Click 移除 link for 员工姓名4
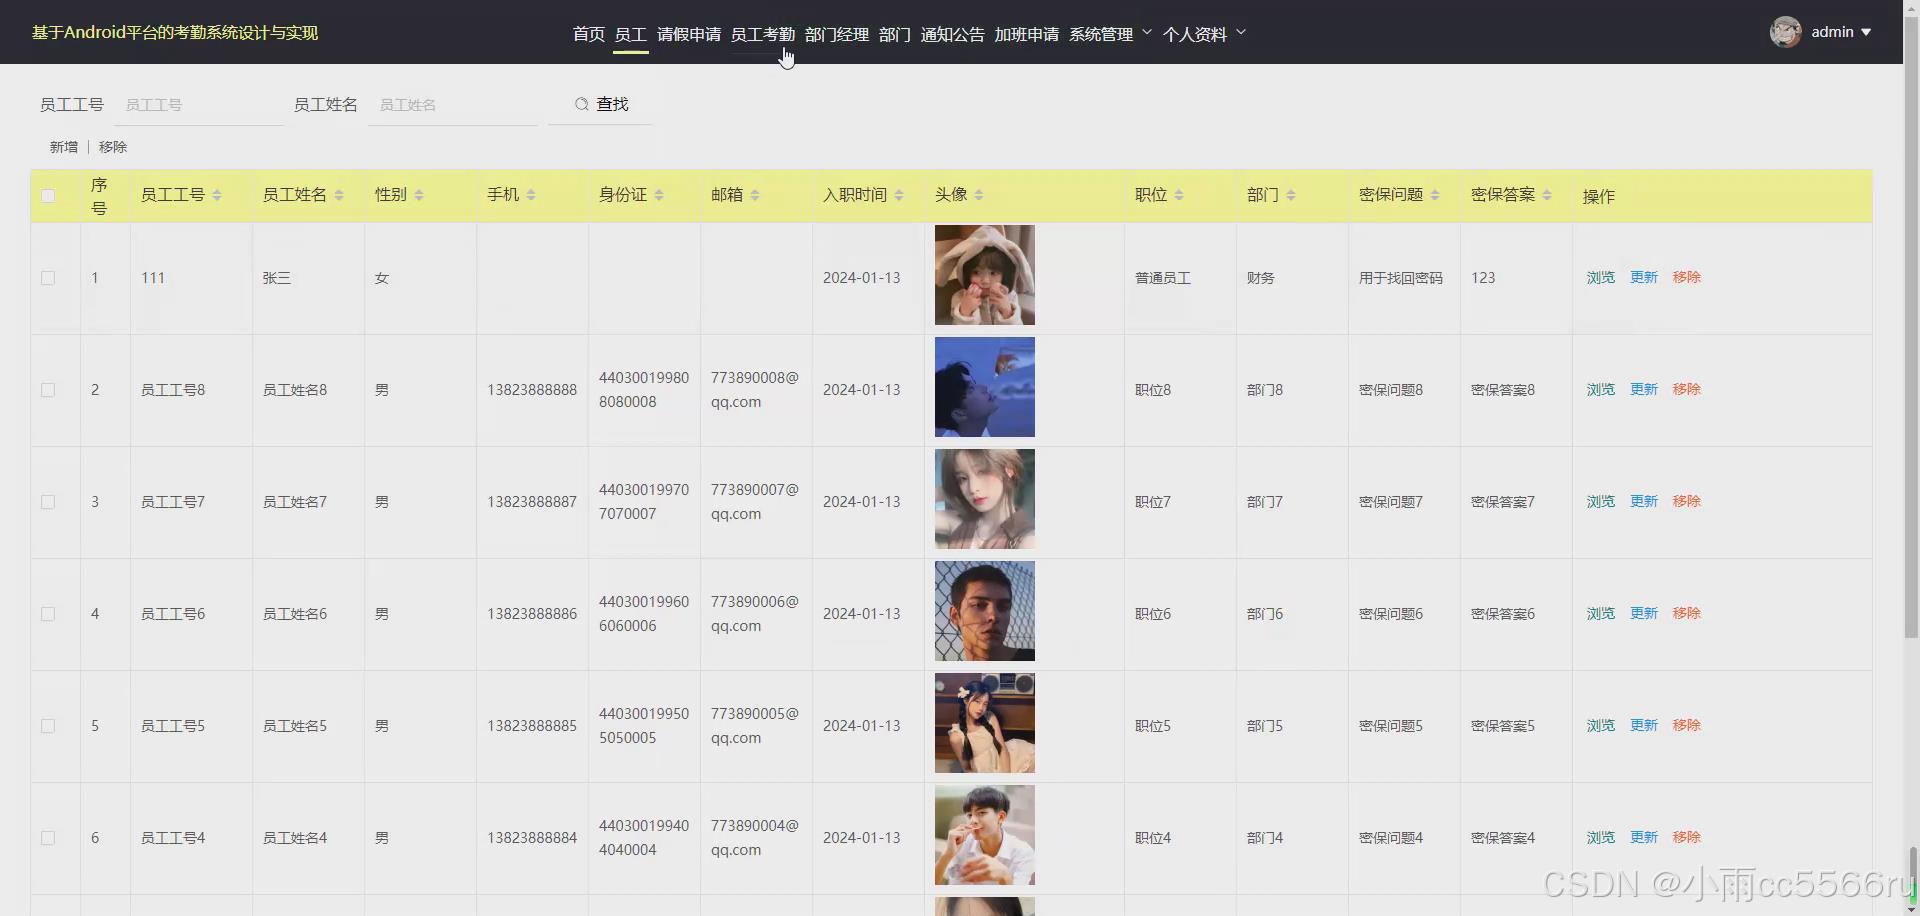1920x916 pixels. tap(1687, 838)
